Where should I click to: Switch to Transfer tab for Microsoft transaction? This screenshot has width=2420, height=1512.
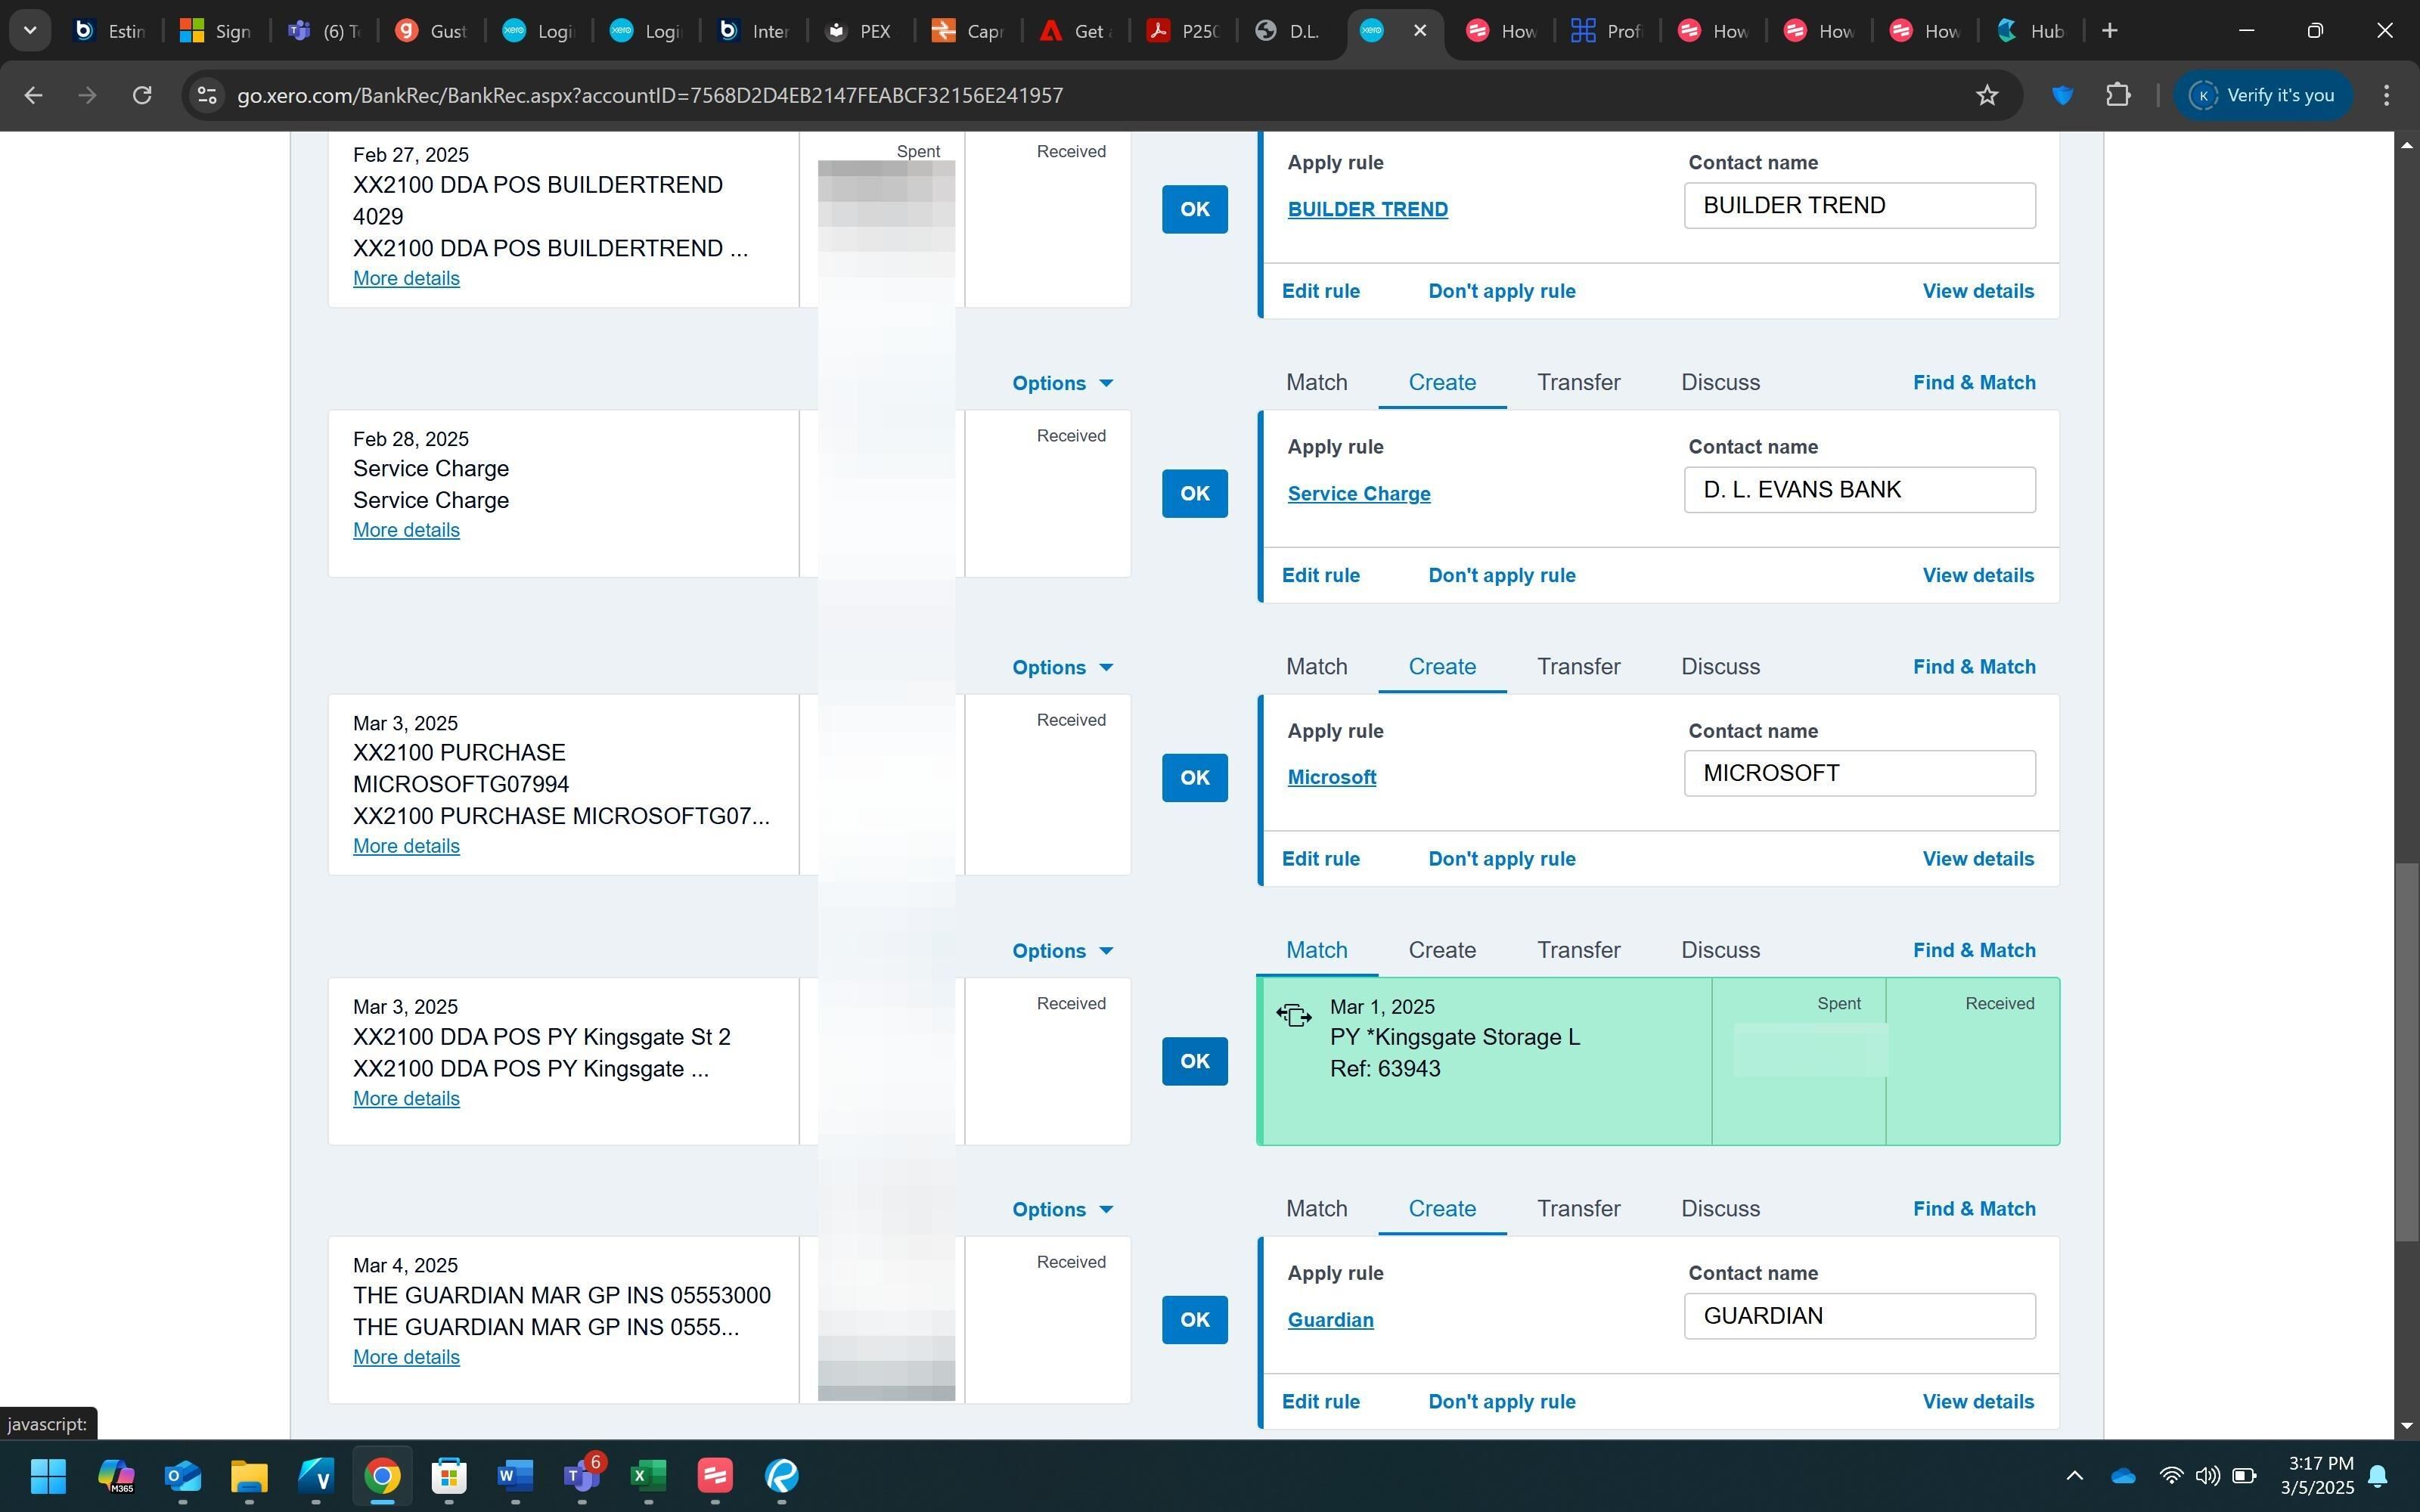[x=1578, y=667]
